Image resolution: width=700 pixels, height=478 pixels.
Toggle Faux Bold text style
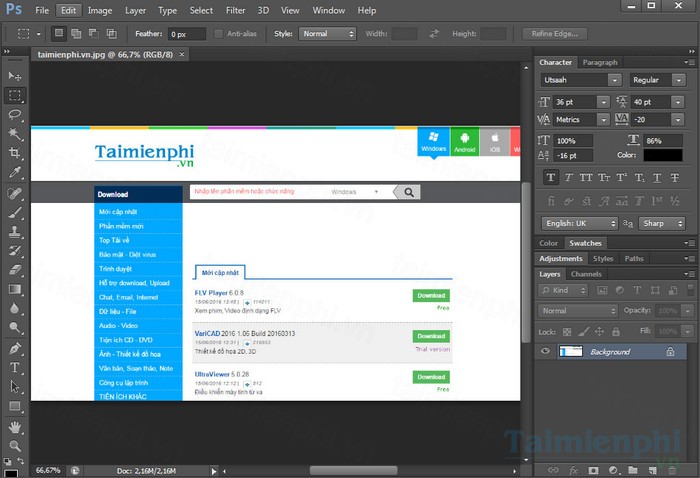(x=550, y=178)
